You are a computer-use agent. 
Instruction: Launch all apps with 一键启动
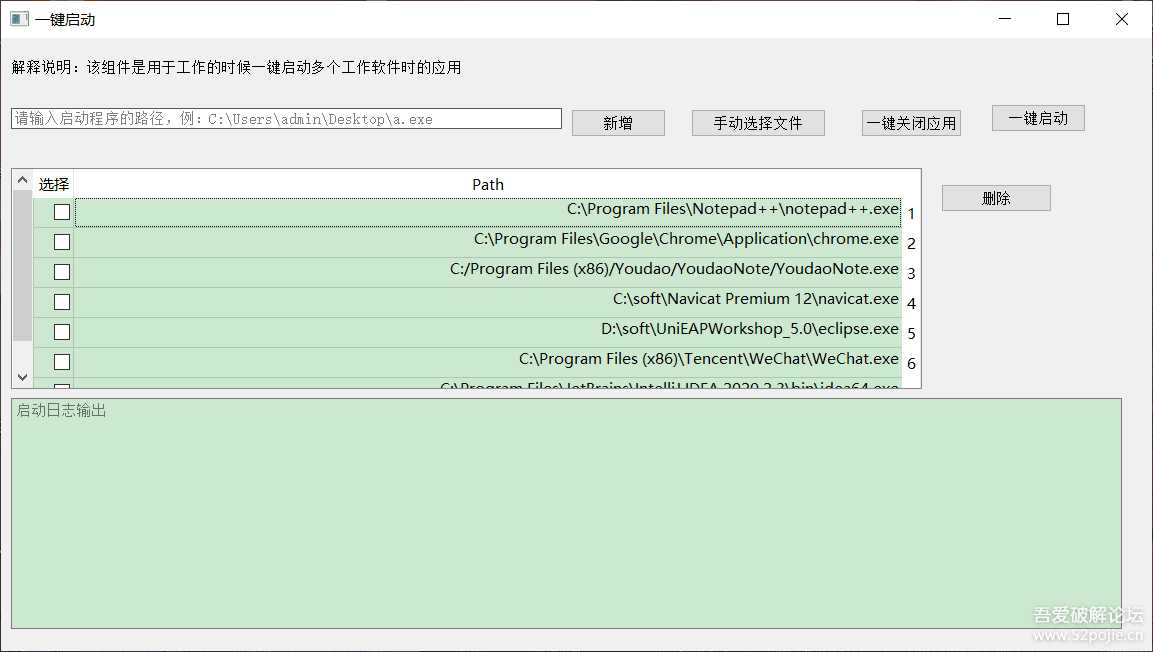click(x=1038, y=118)
